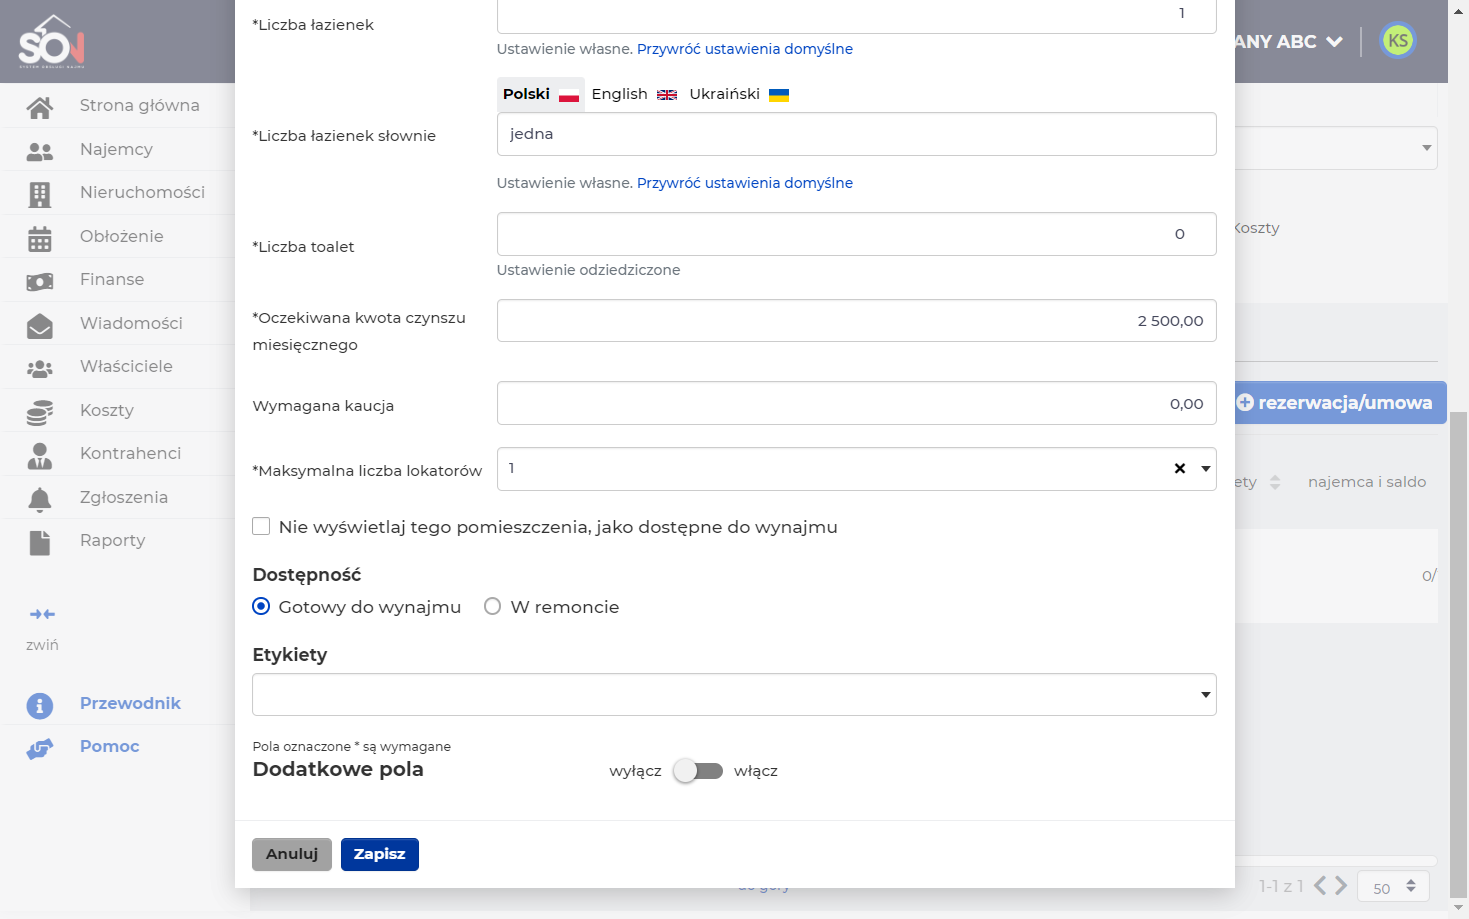The height and width of the screenshot is (919, 1469).
Task: Open the Etykiety dropdown
Action: tap(734, 695)
